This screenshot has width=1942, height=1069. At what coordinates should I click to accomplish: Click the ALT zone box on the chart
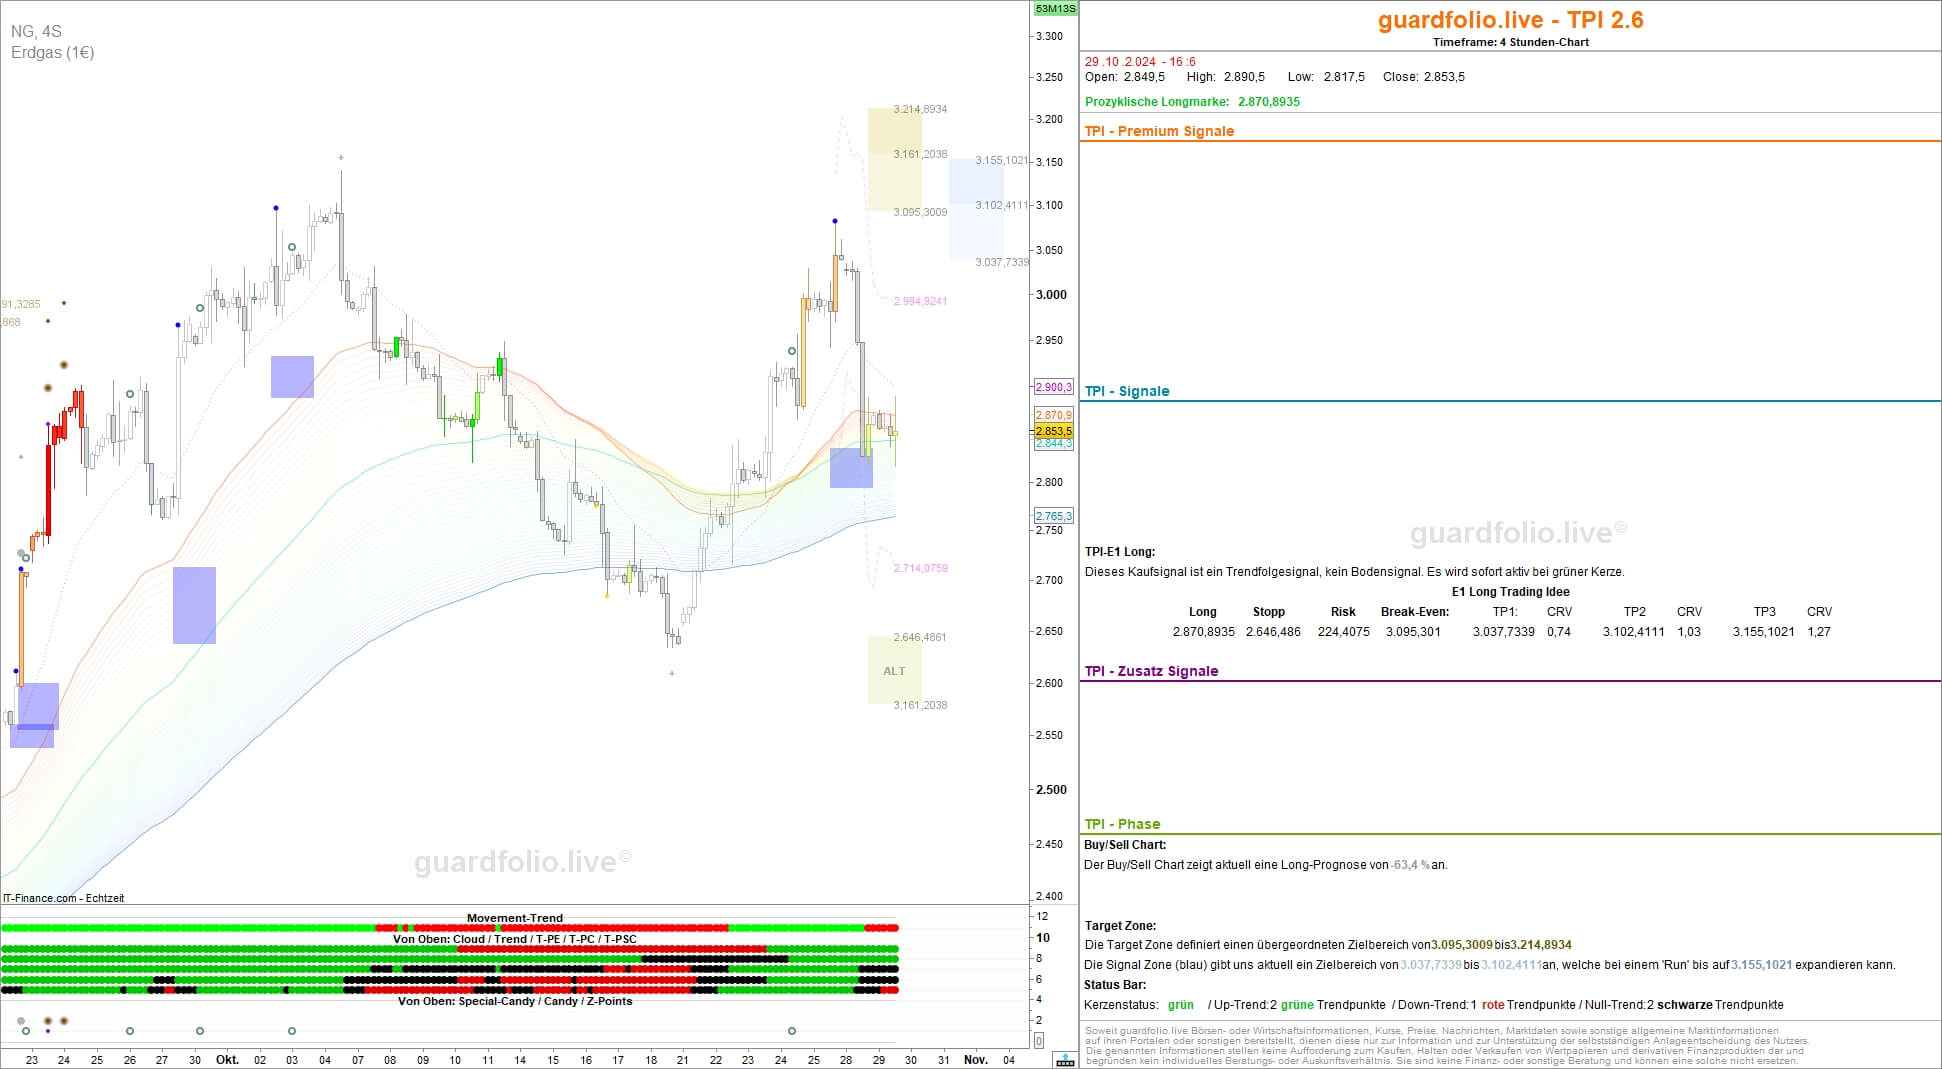[894, 671]
